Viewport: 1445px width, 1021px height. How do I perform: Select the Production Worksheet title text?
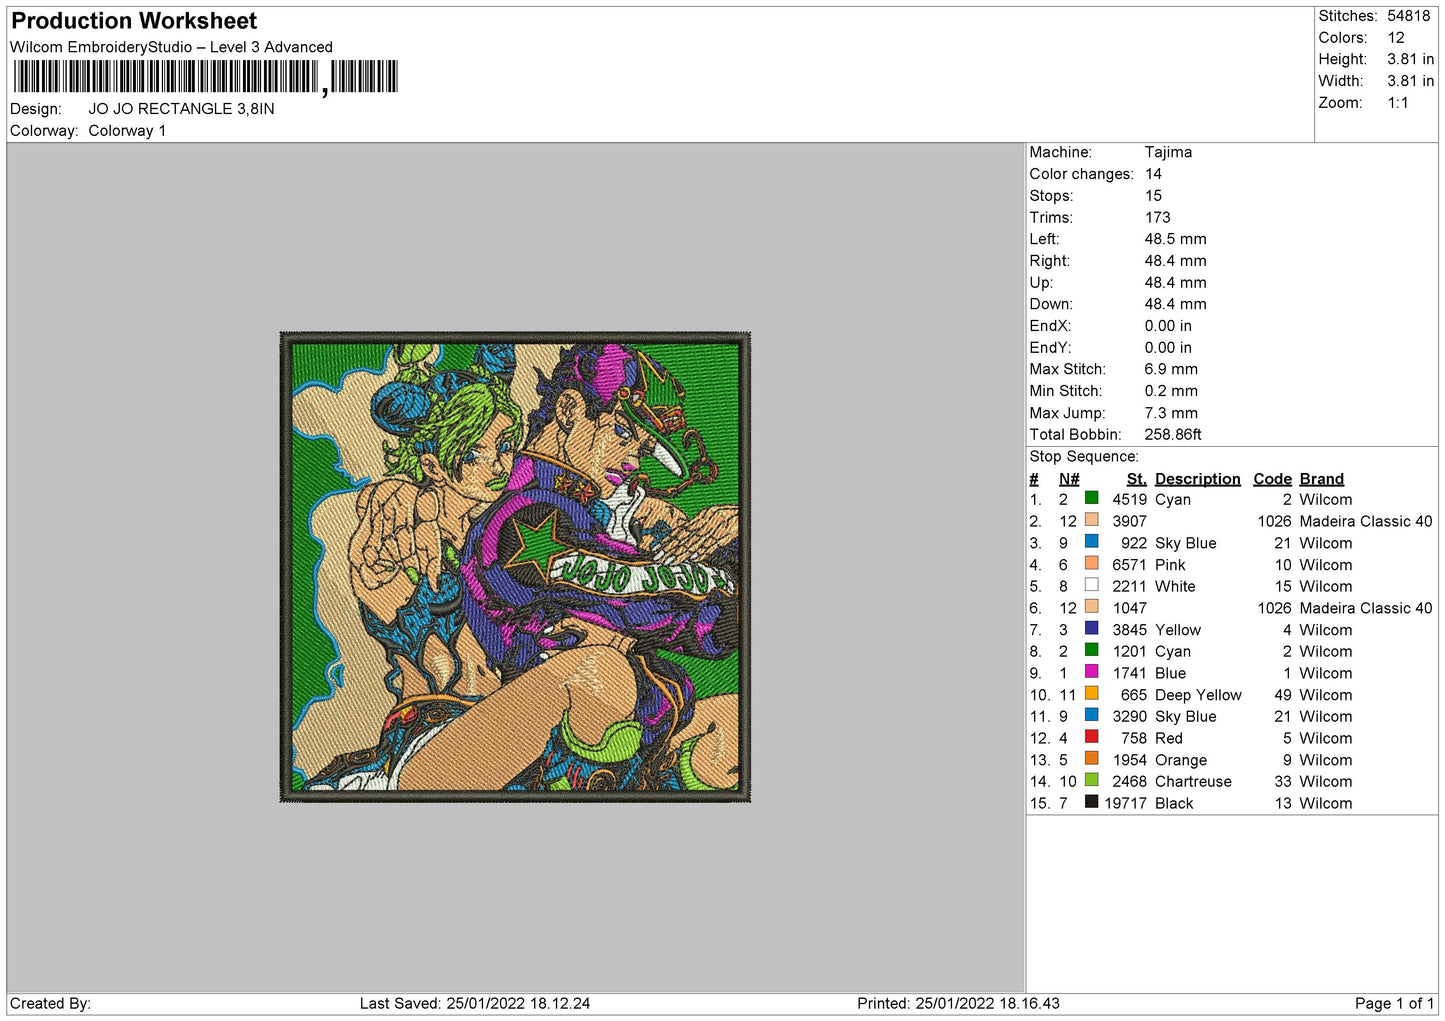(x=134, y=21)
